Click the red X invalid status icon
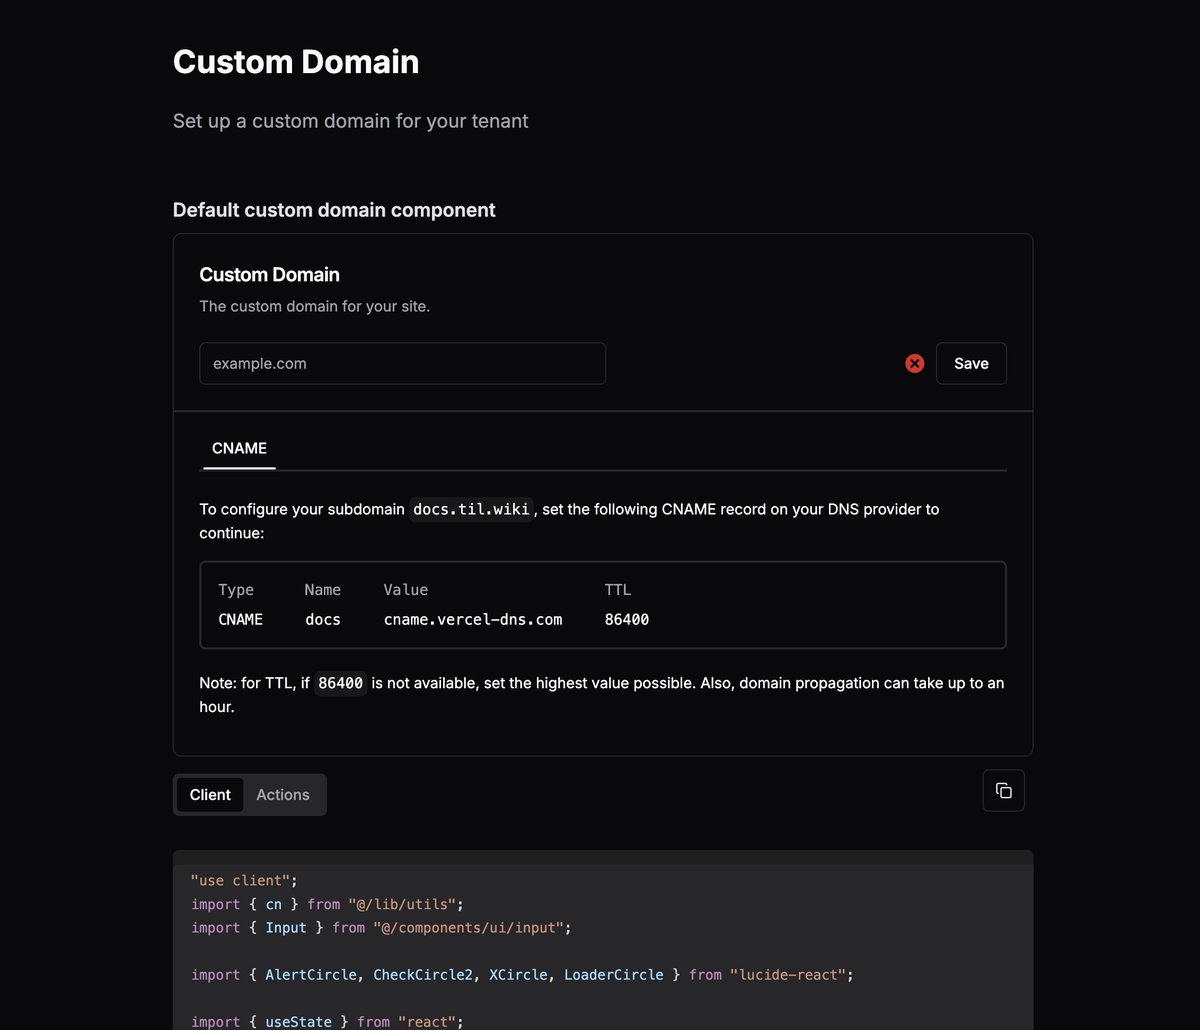The image size is (1200, 1030). [x=914, y=364]
